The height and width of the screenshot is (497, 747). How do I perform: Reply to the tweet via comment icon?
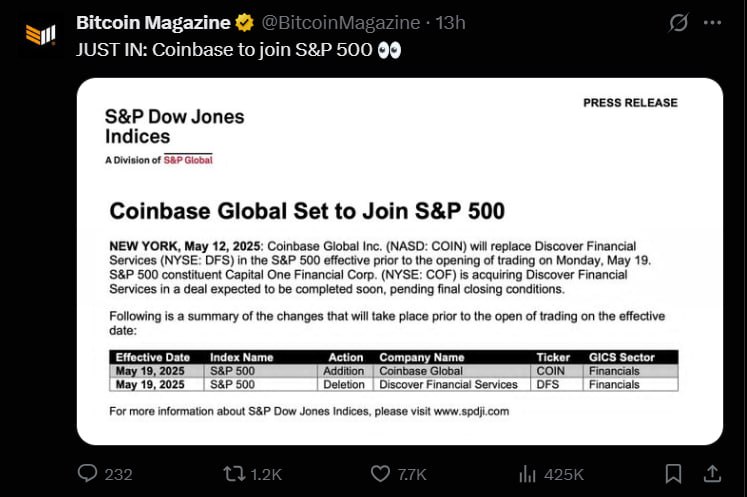(87, 474)
